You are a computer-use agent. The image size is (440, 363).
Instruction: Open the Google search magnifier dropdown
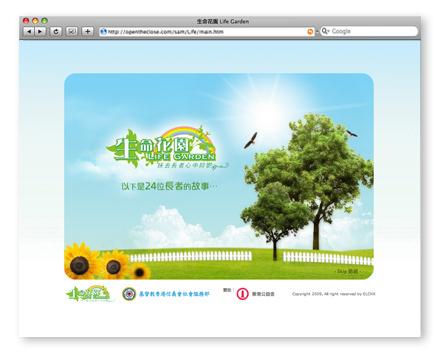tap(326, 31)
